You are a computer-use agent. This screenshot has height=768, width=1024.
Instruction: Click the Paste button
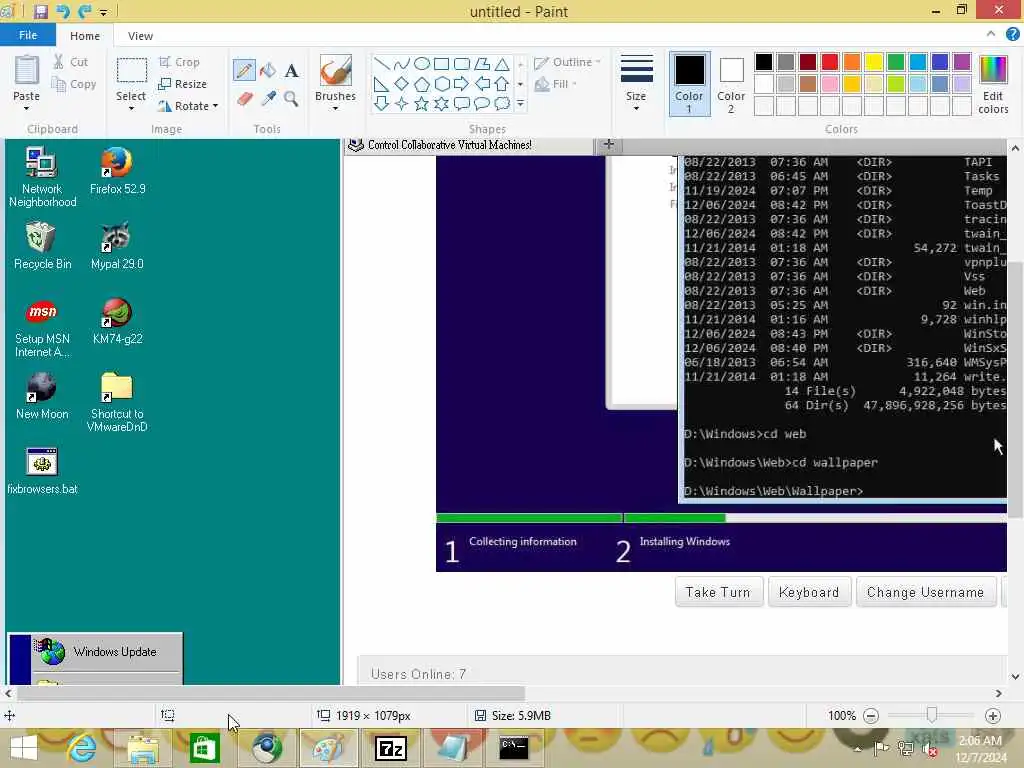(27, 78)
